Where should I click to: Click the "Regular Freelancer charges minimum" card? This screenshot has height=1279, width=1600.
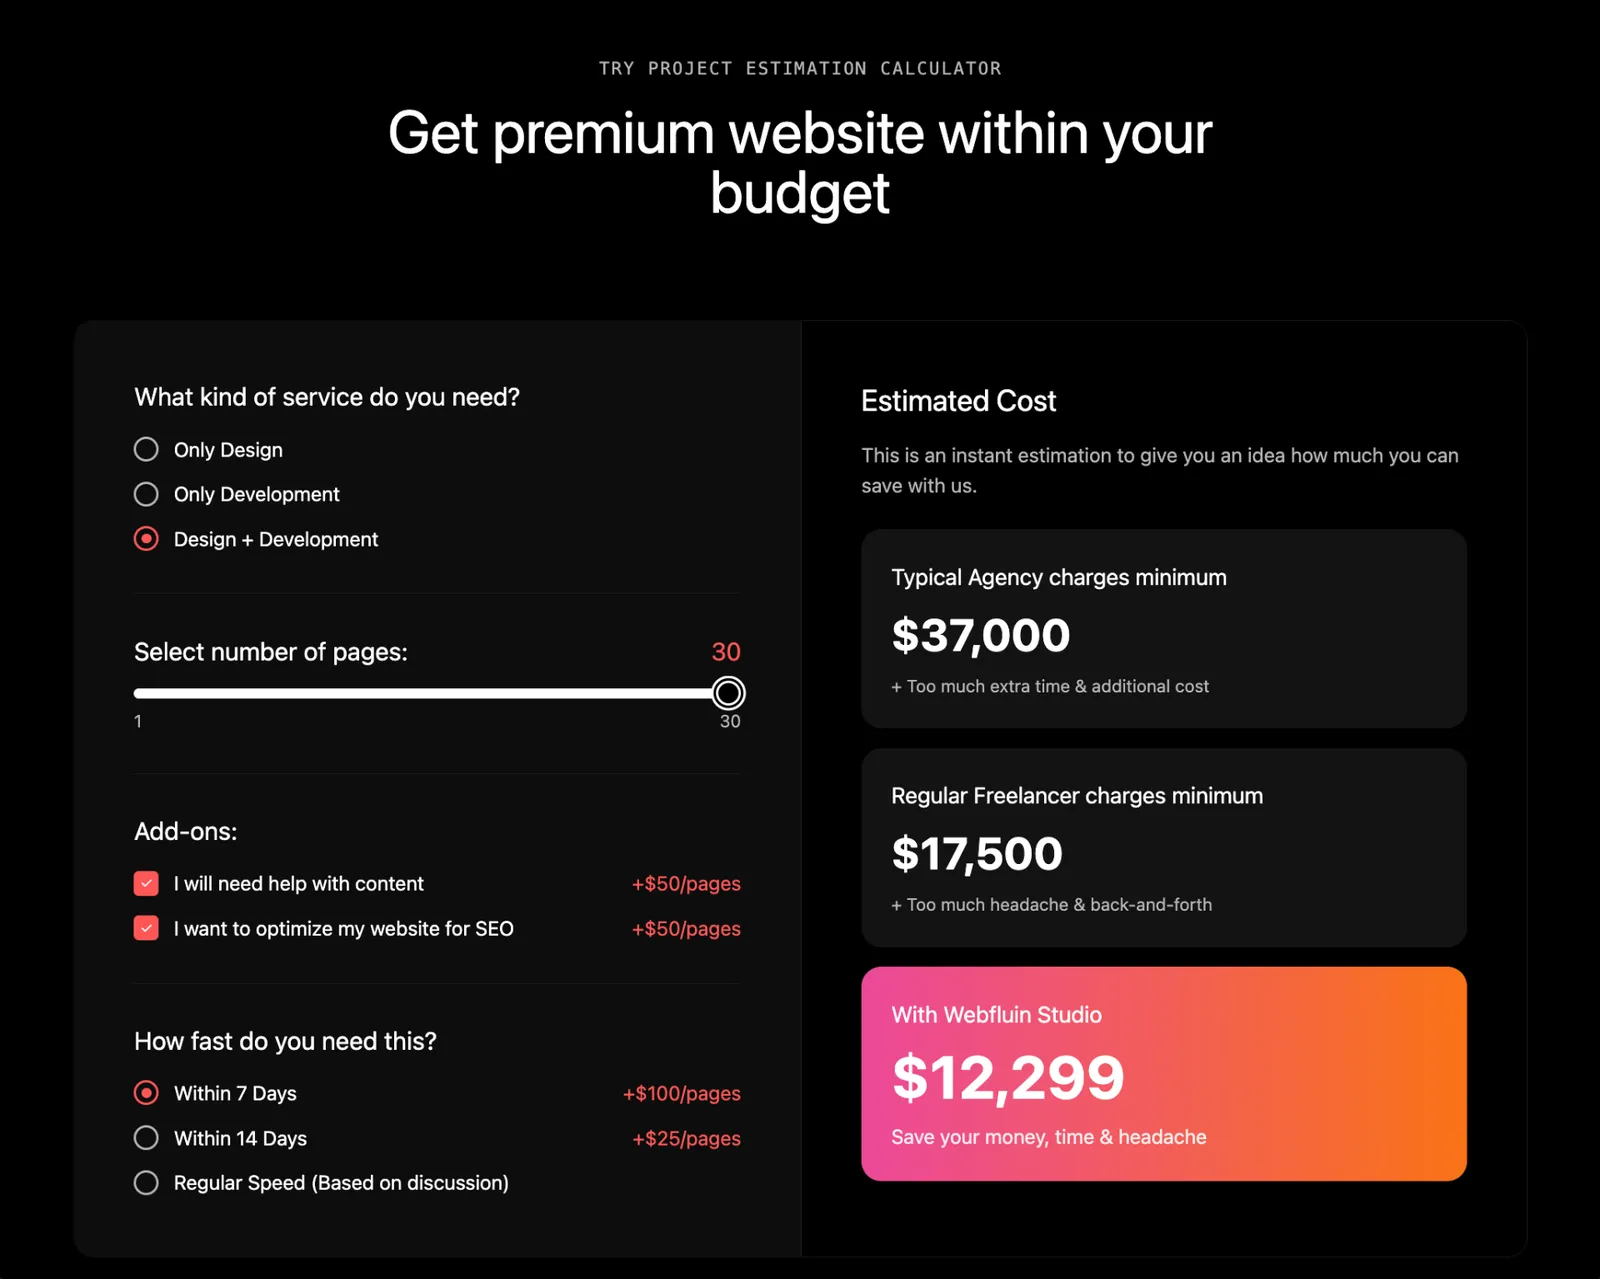[1163, 847]
